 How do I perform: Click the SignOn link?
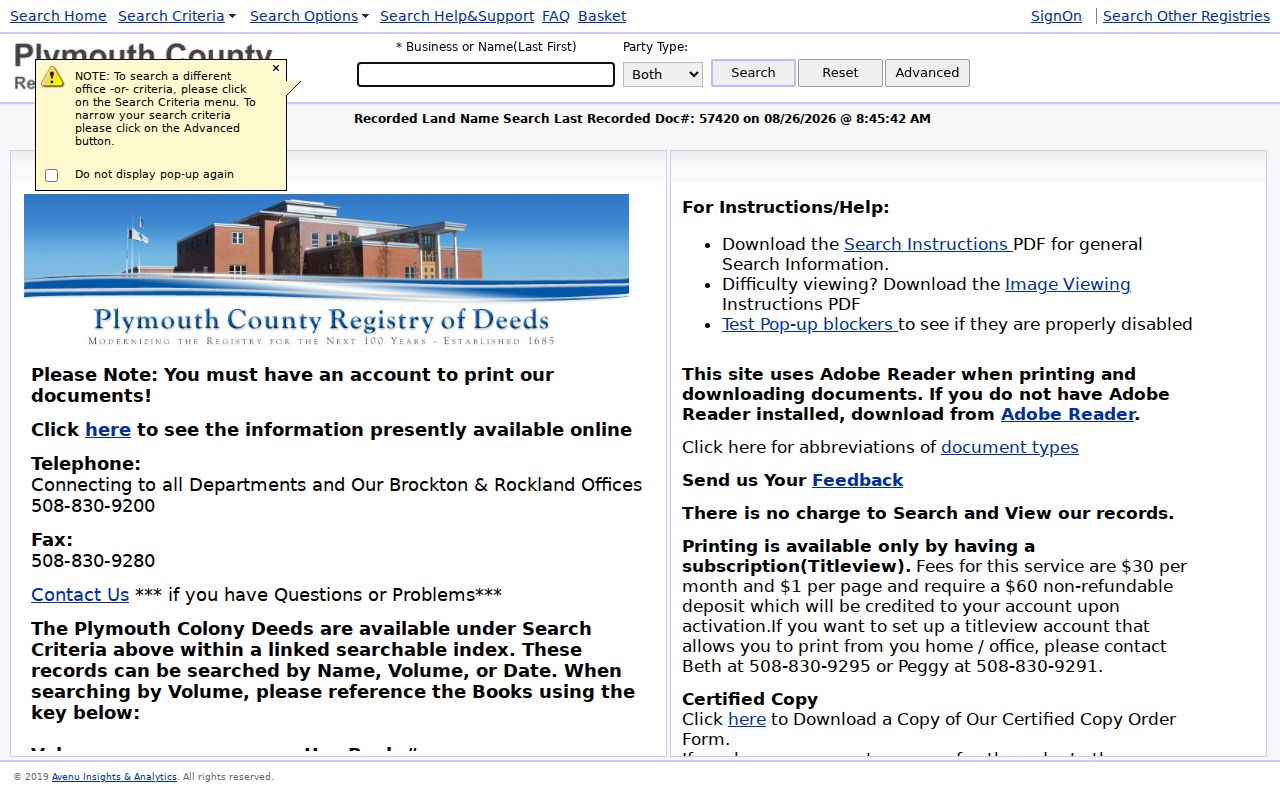1056,16
